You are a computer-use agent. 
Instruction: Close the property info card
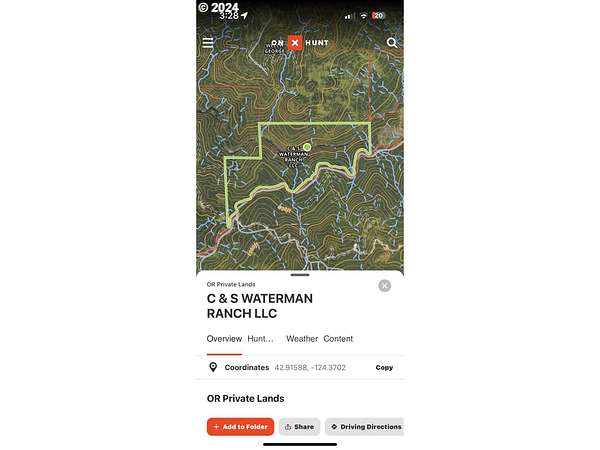coord(385,286)
